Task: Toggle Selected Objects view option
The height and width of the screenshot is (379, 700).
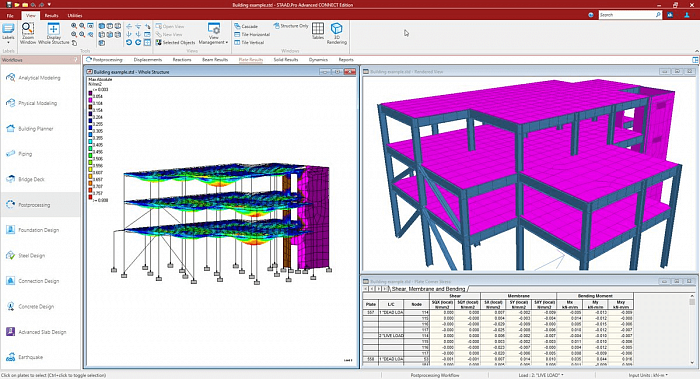Action: (175, 42)
